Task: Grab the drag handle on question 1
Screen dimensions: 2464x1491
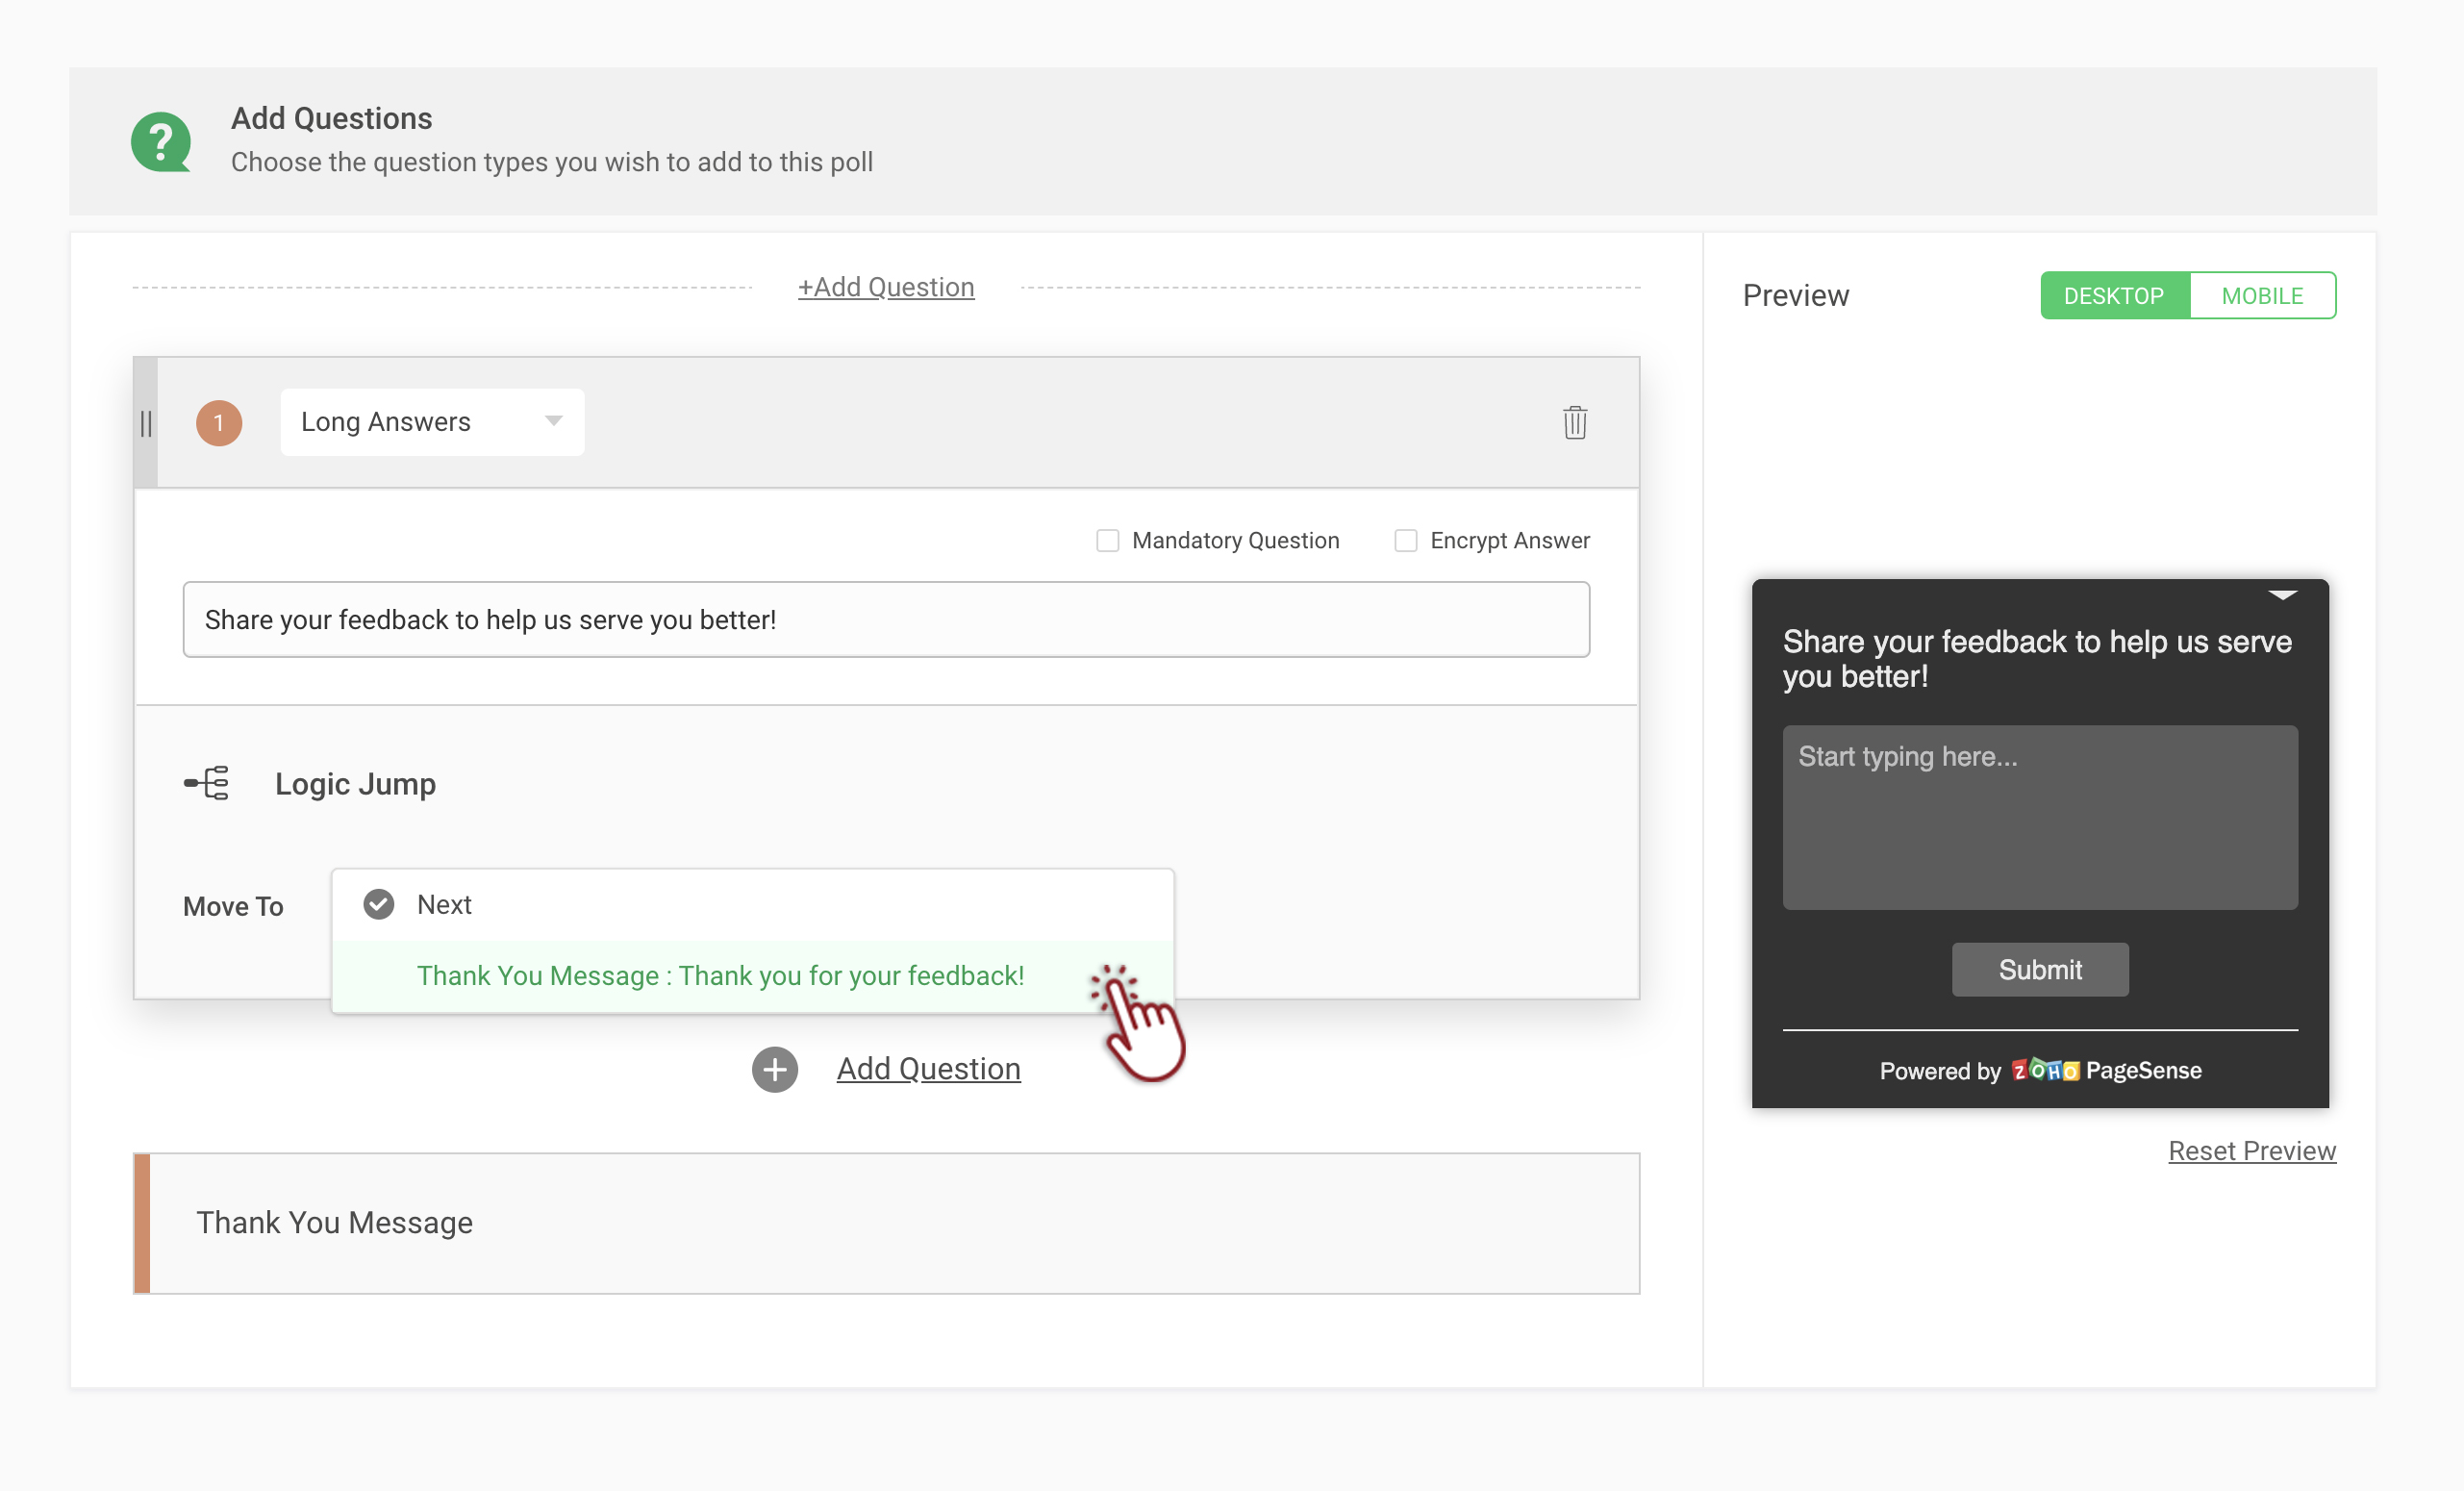Action: [x=146, y=423]
